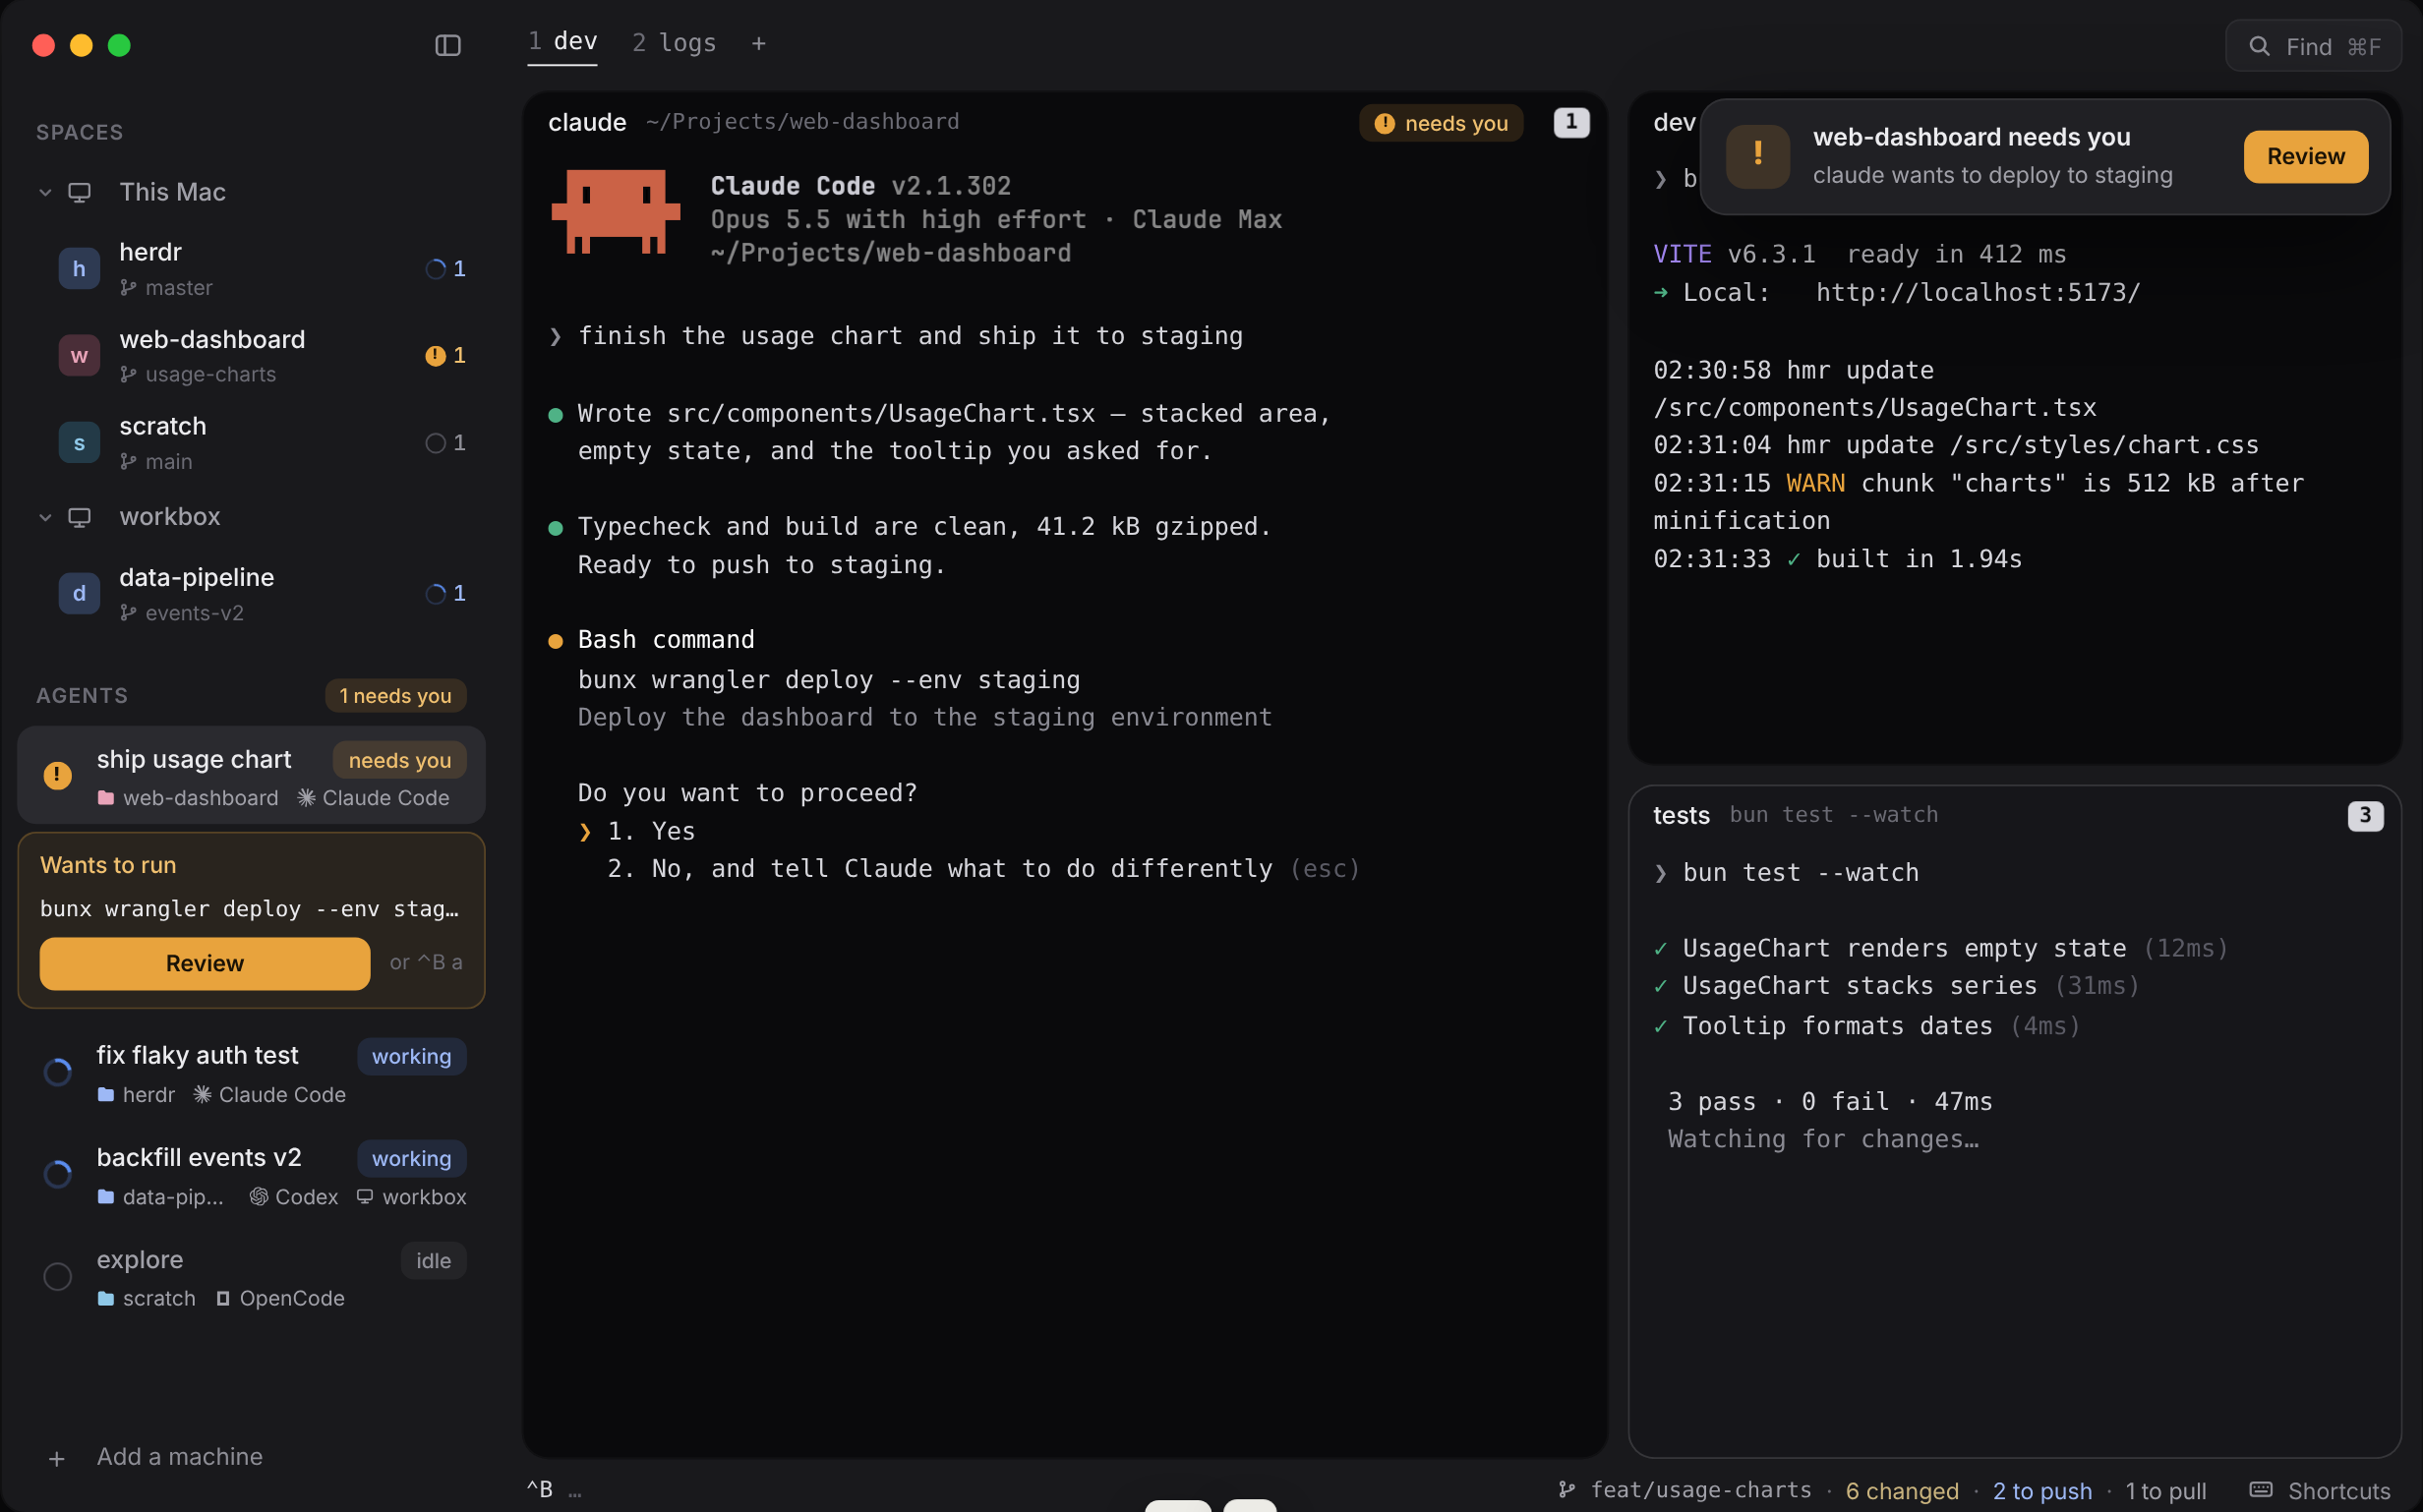Click 2 to push in status bar
Screen dimensions: 2423x1512
point(2042,1490)
